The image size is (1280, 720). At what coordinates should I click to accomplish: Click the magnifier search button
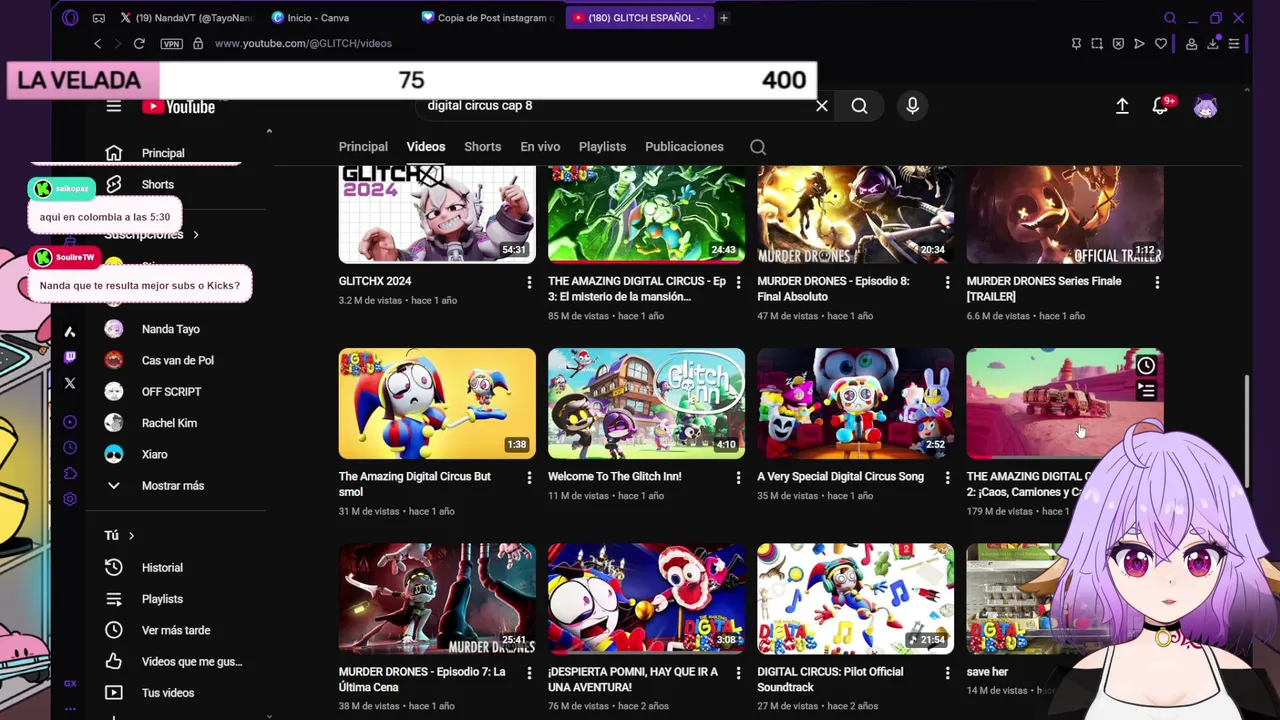(x=859, y=106)
